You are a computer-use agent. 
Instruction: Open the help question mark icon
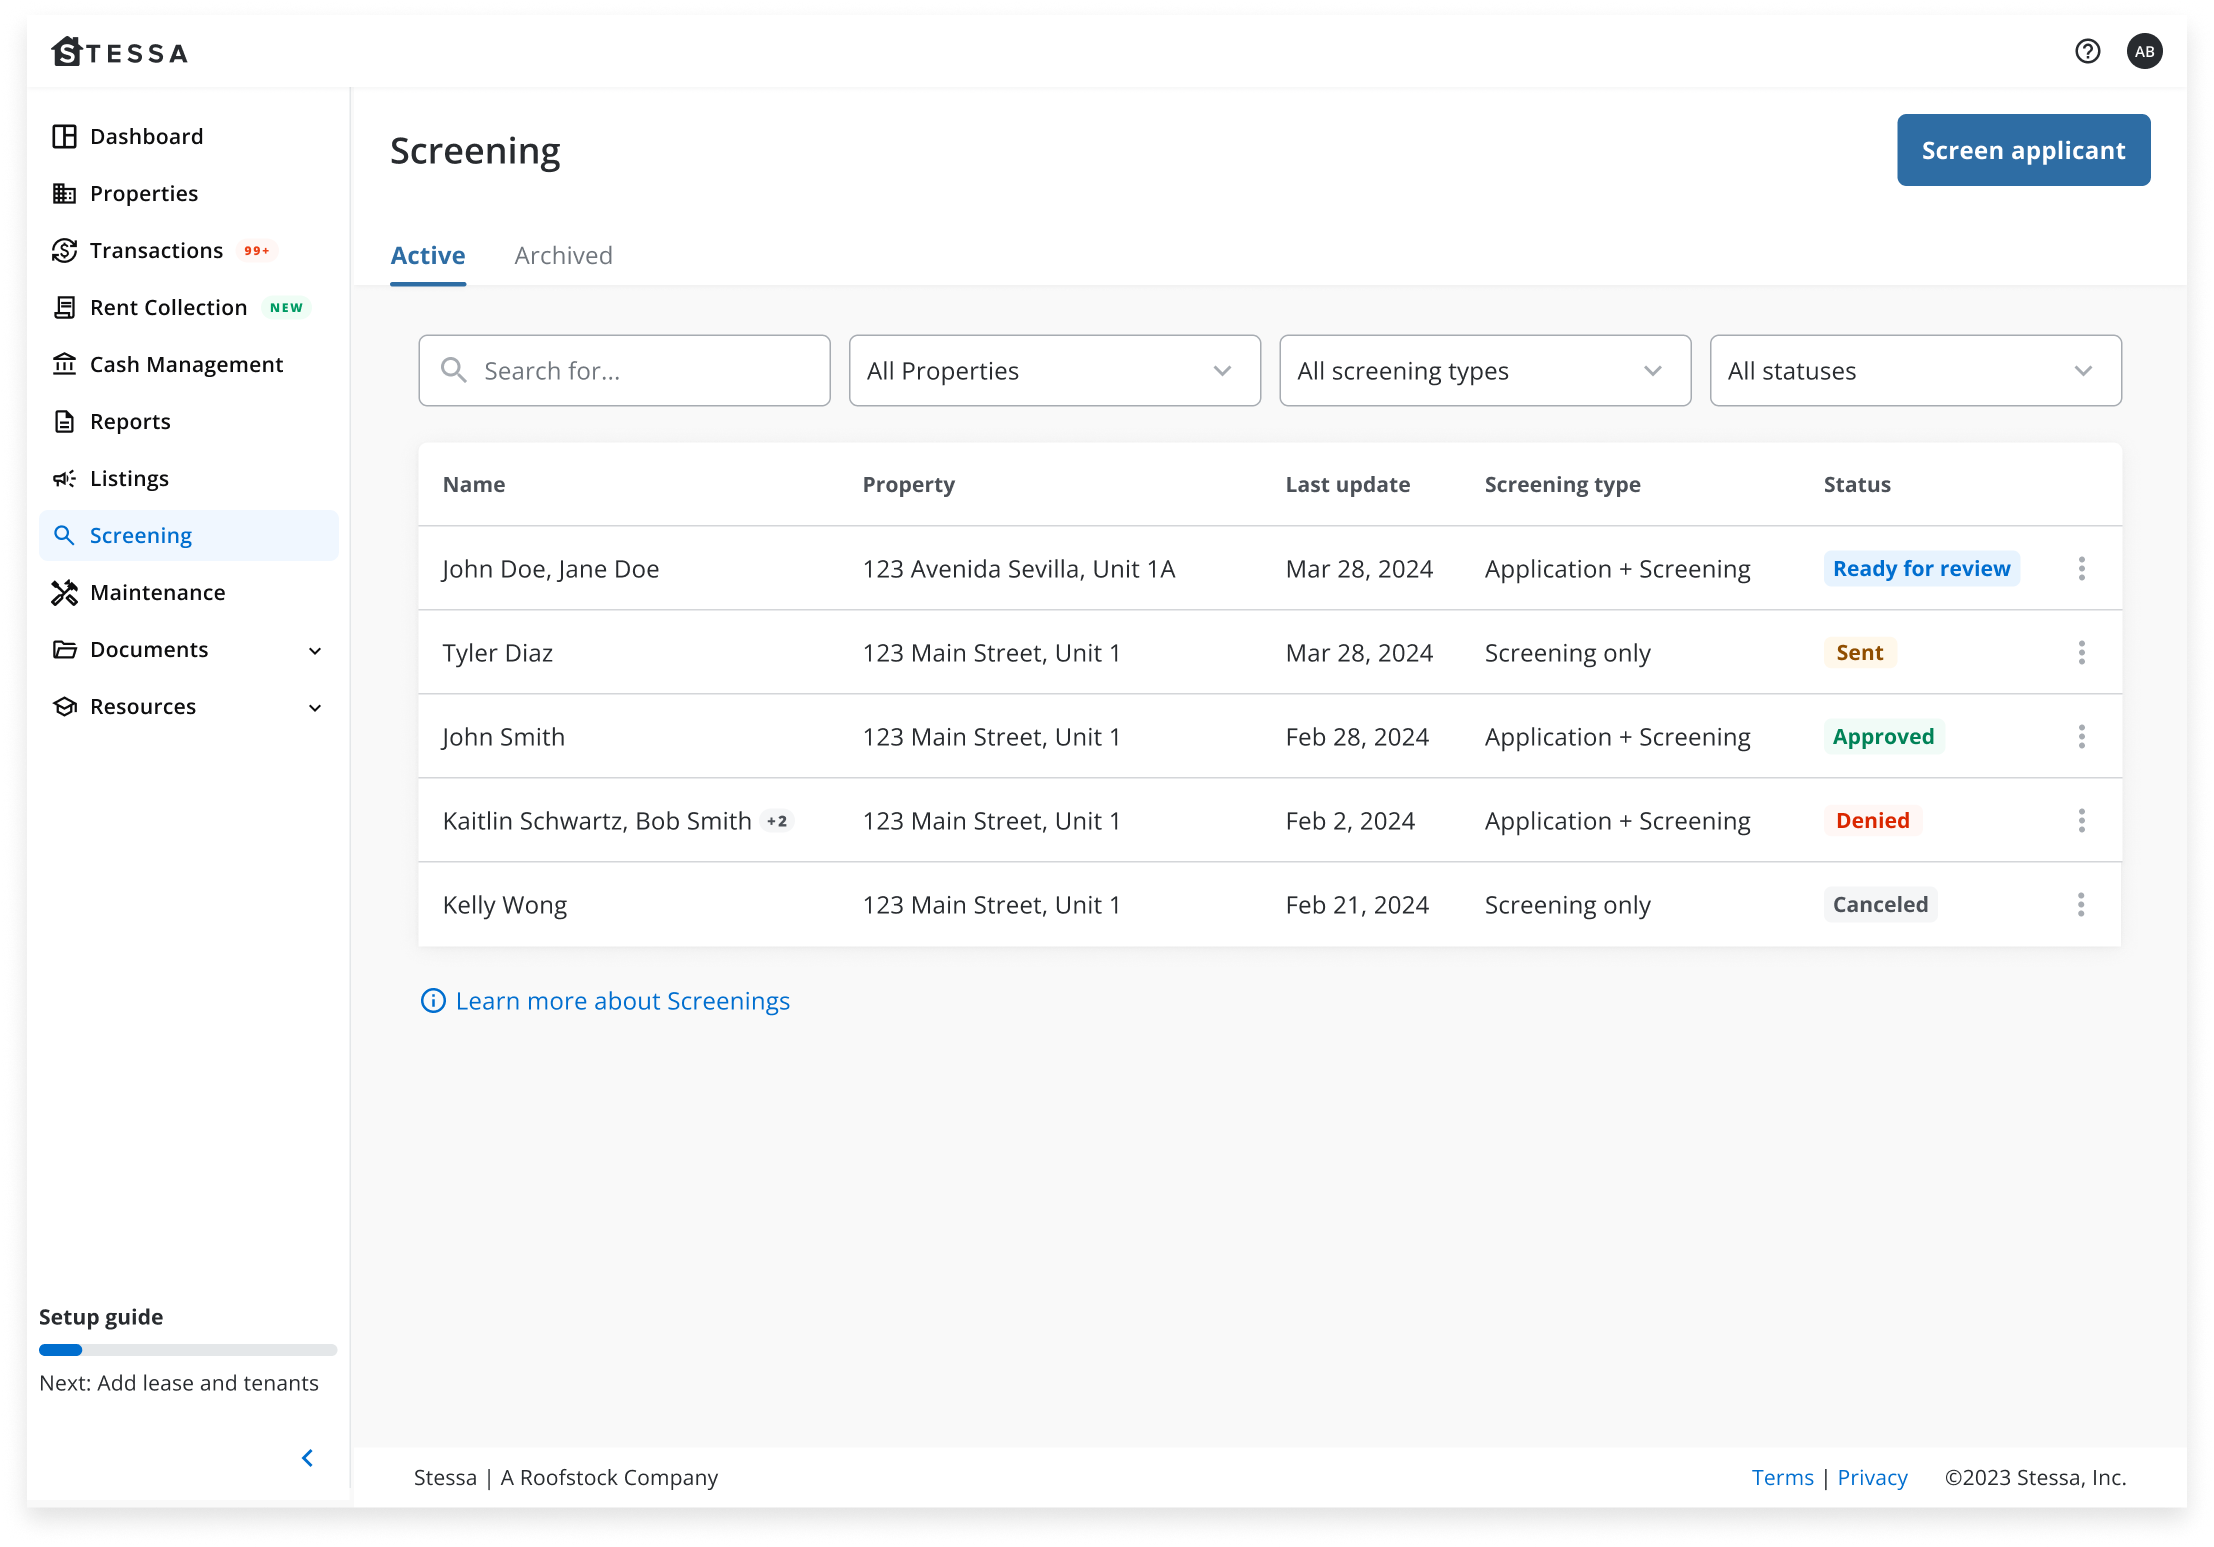tap(2087, 51)
